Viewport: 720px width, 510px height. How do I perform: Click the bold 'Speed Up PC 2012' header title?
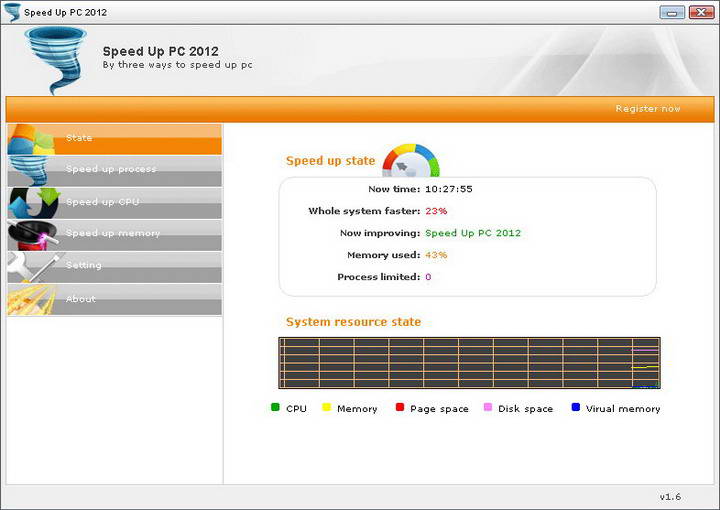click(161, 51)
